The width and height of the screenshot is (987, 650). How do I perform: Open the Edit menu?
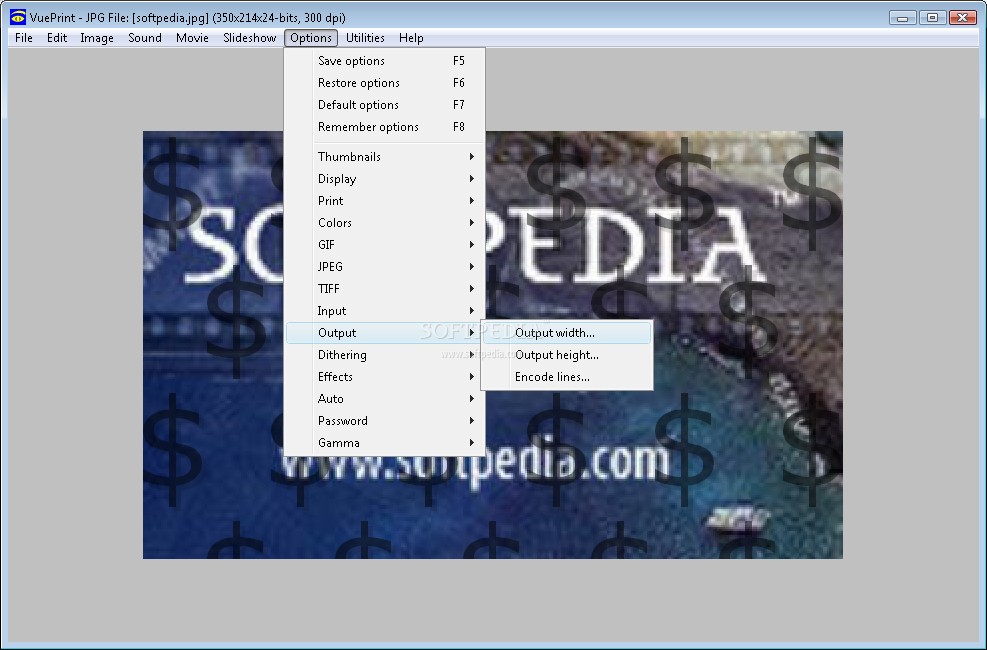pos(57,38)
